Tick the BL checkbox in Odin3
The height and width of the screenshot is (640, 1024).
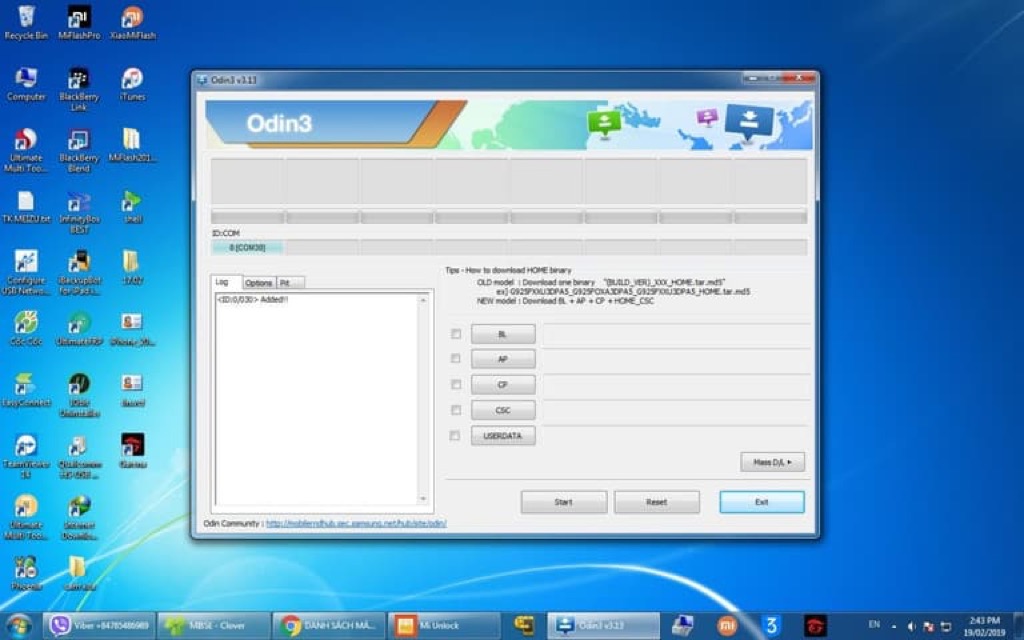pos(456,334)
